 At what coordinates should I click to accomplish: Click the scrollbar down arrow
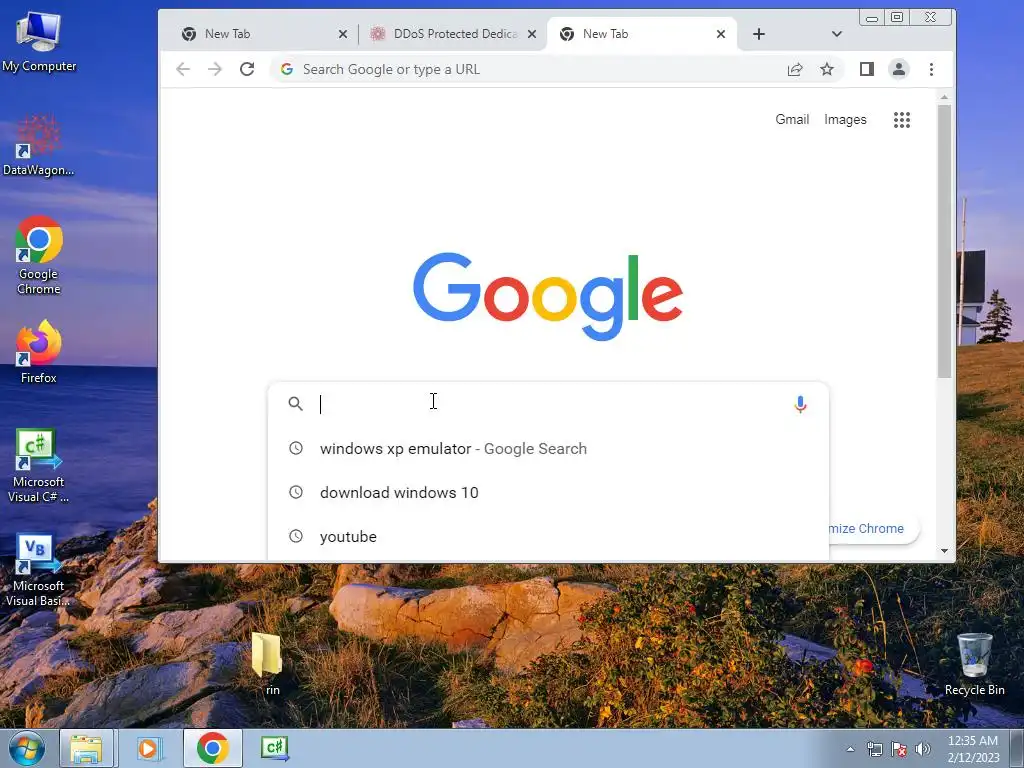pyautogui.click(x=944, y=551)
